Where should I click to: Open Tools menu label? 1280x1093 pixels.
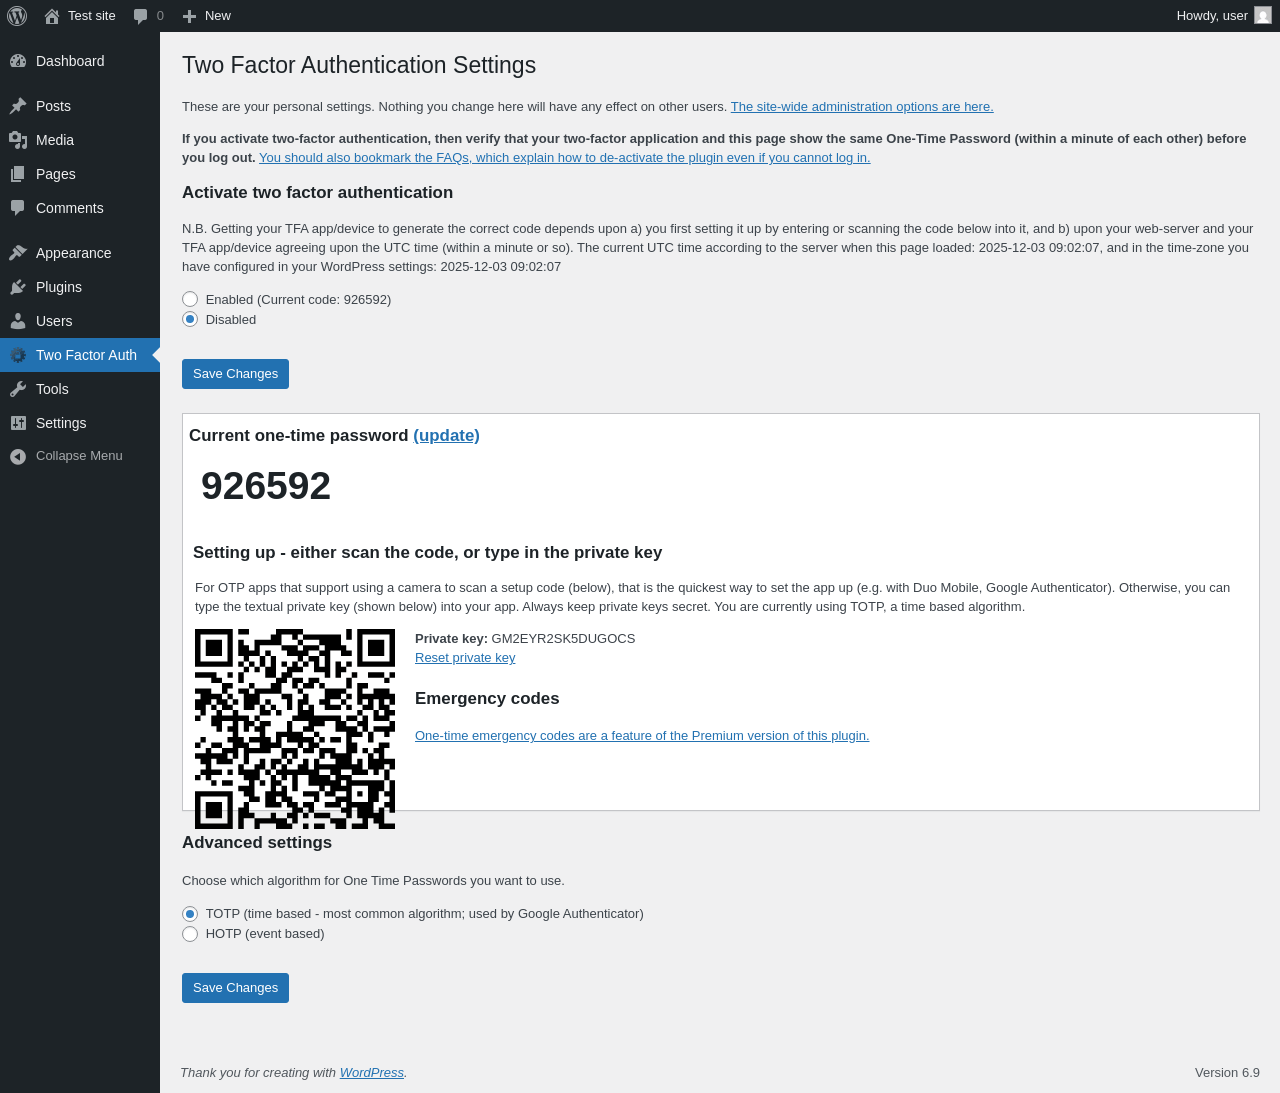point(52,389)
